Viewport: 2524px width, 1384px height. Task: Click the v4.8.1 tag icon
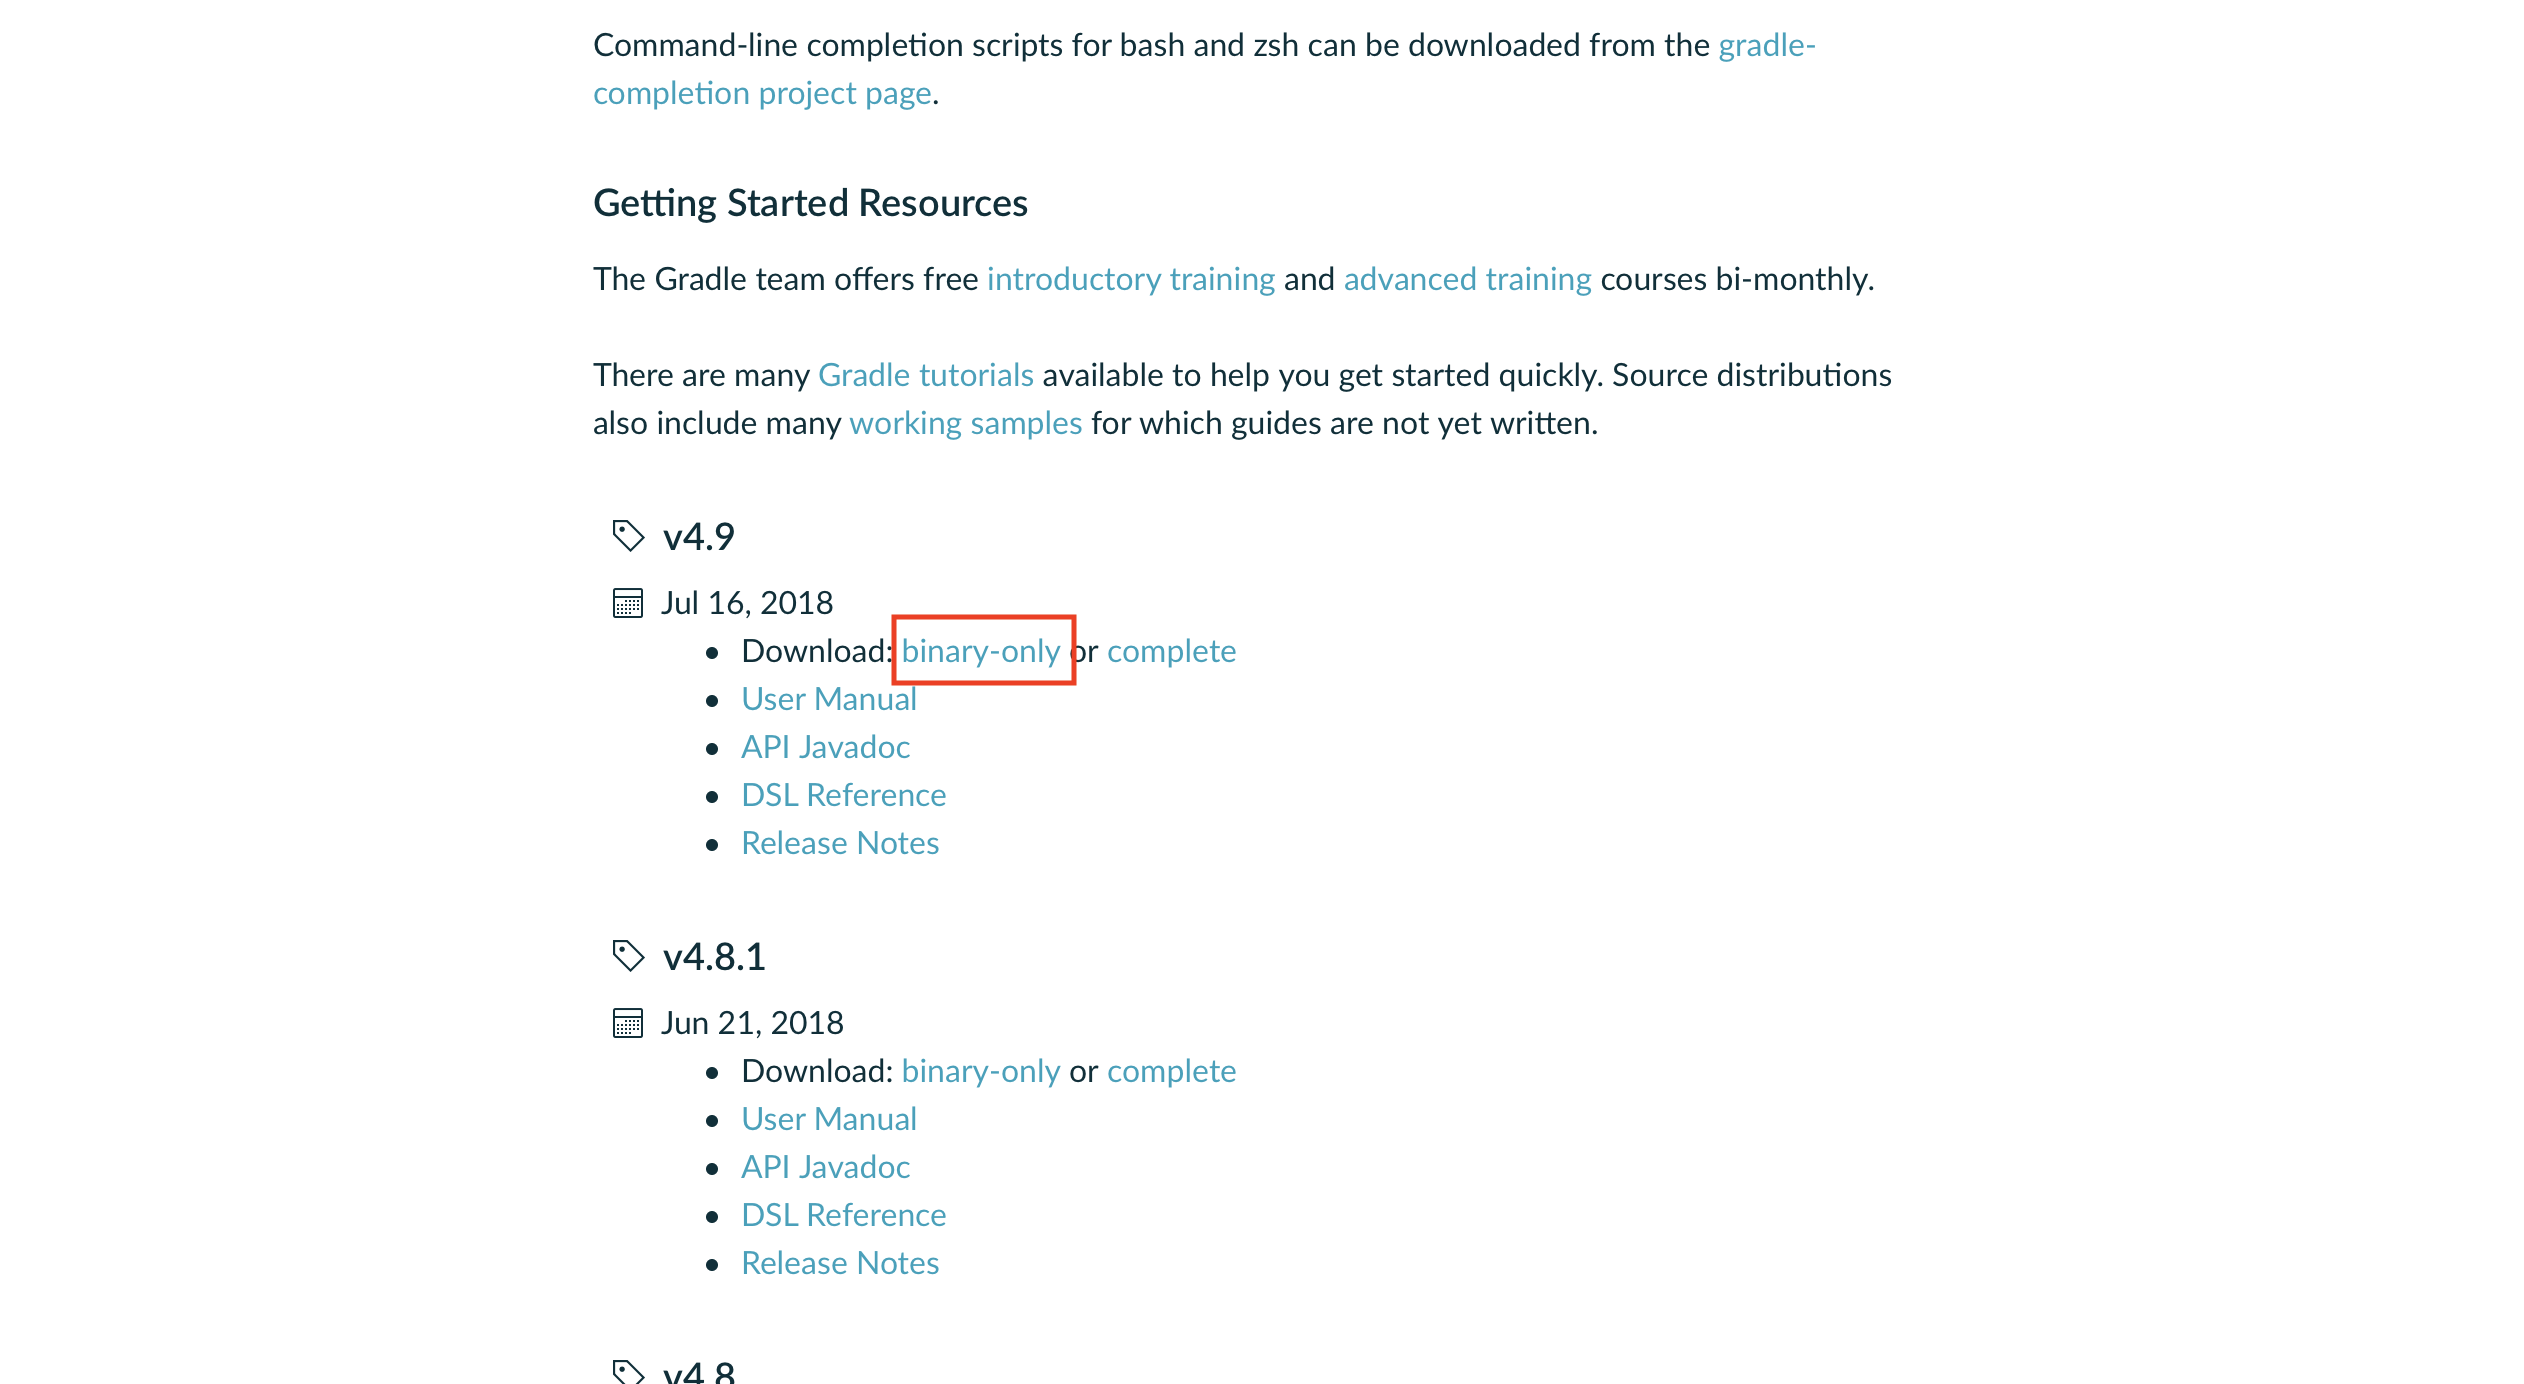click(x=629, y=956)
